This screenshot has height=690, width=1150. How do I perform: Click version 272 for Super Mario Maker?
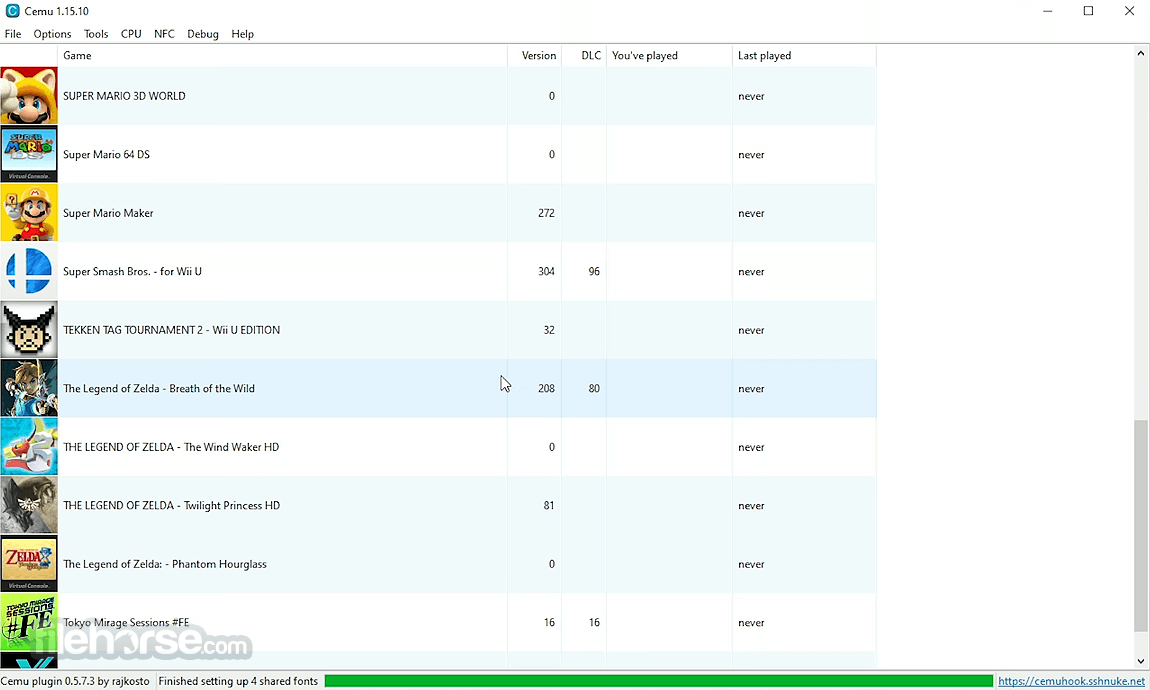point(546,213)
